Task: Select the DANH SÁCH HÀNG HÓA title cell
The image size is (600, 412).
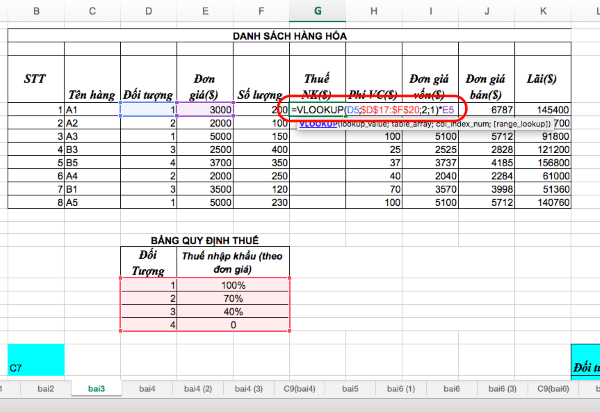Action: pyautogui.click(x=289, y=36)
